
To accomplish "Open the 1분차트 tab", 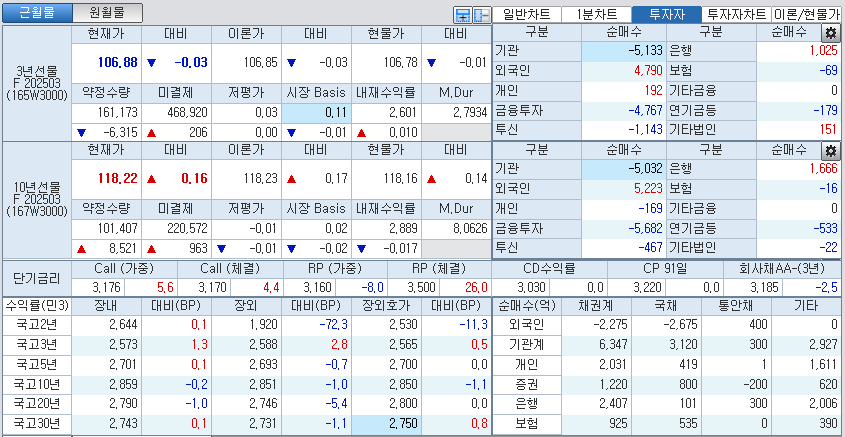I will coord(596,15).
